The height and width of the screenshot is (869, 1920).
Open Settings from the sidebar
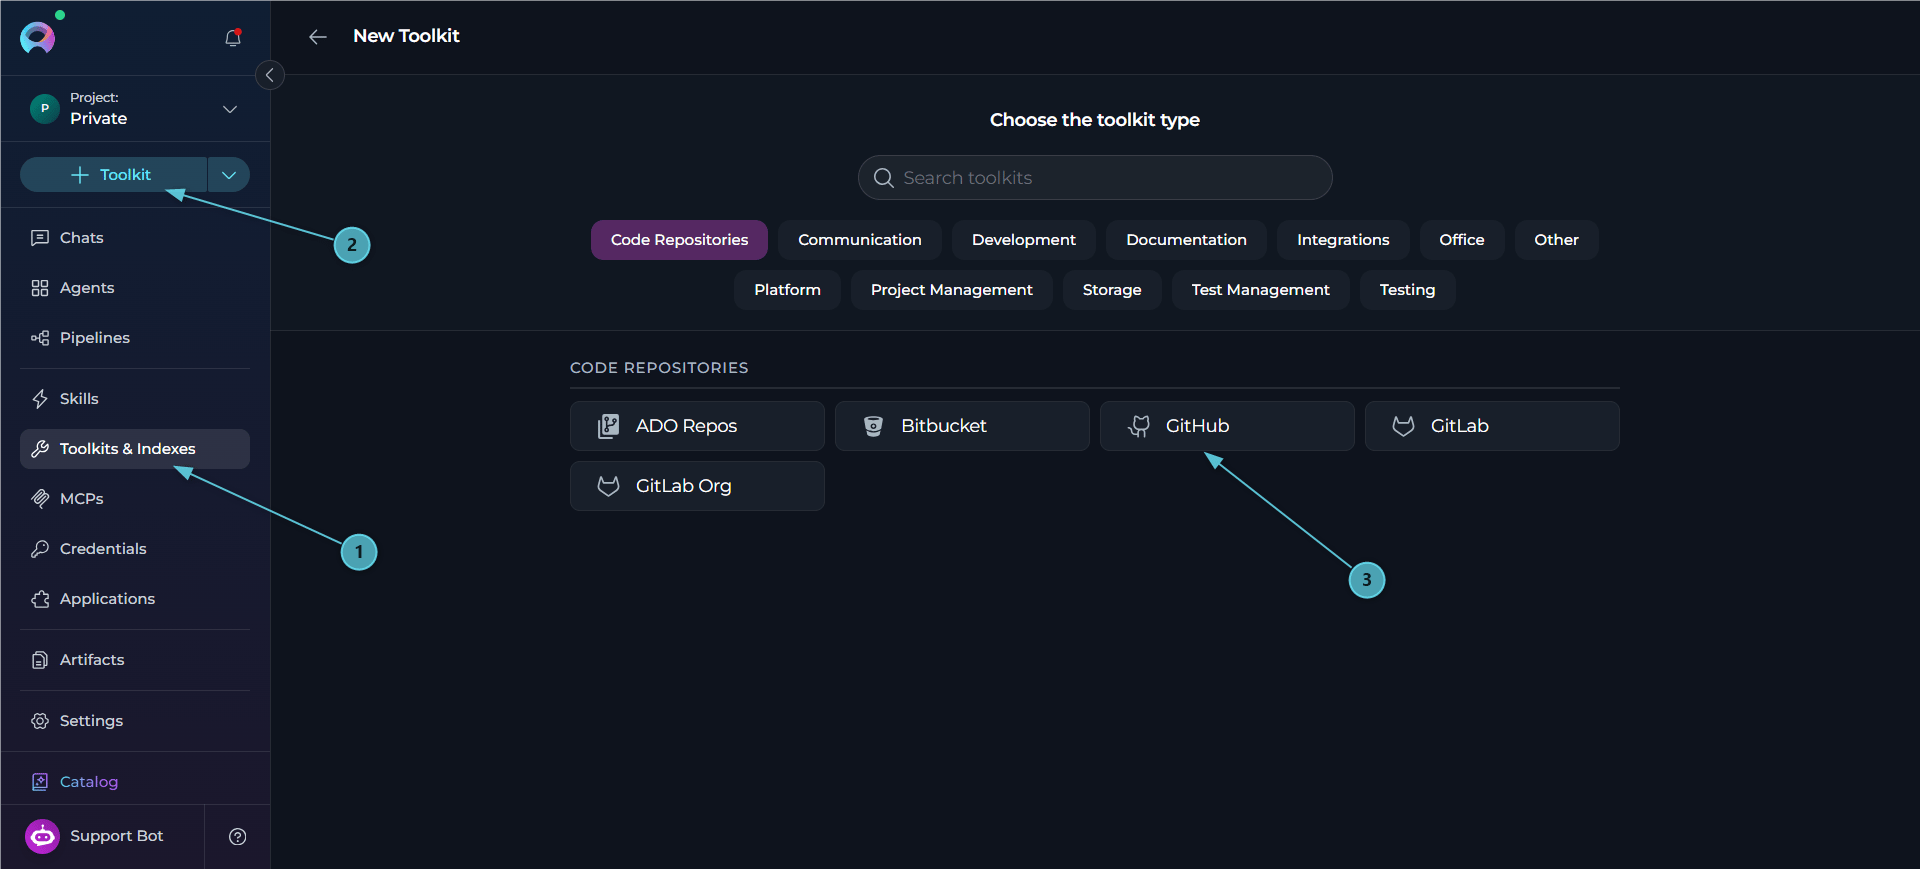135,721
